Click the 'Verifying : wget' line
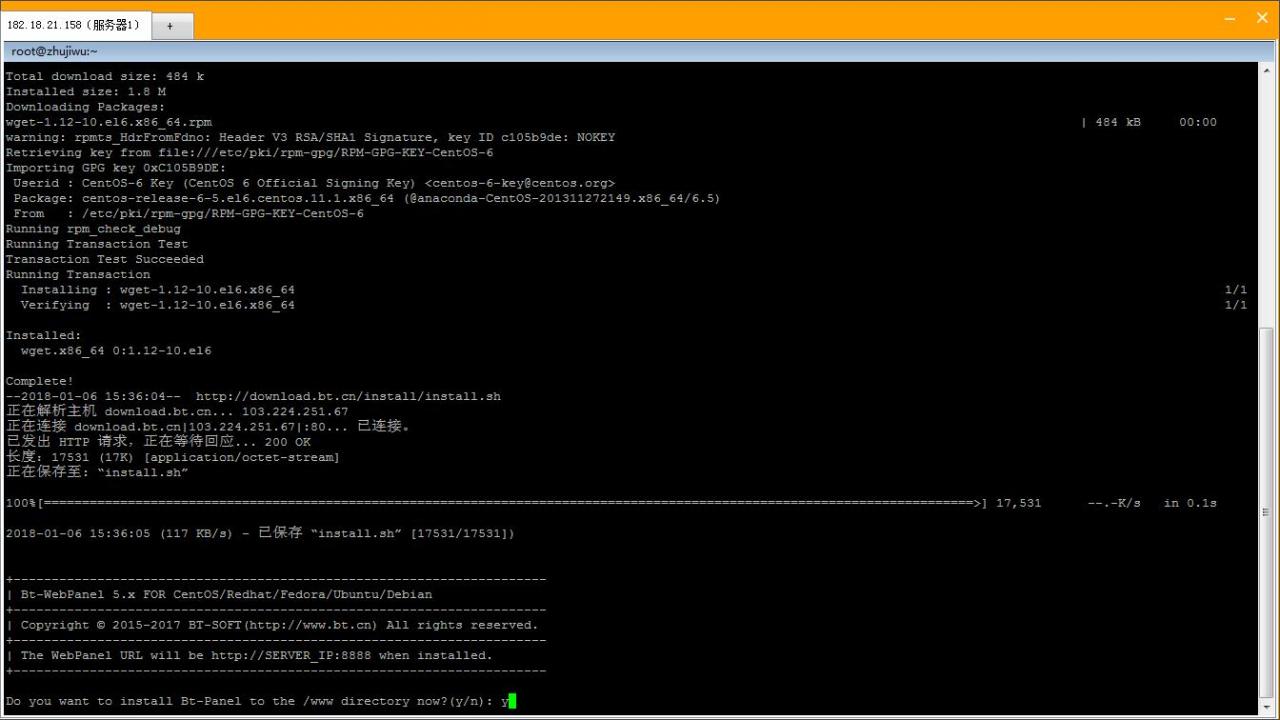The height and width of the screenshot is (720, 1280). pos(157,305)
